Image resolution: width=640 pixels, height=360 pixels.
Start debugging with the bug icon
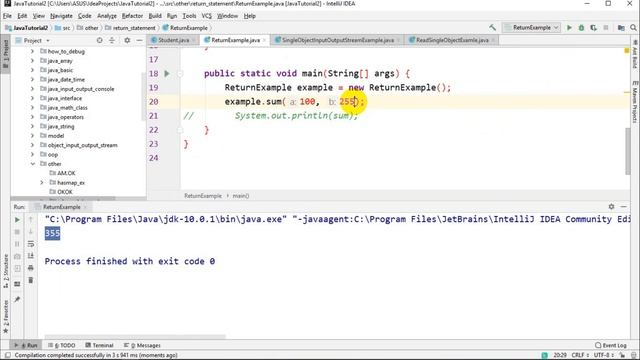click(581, 28)
